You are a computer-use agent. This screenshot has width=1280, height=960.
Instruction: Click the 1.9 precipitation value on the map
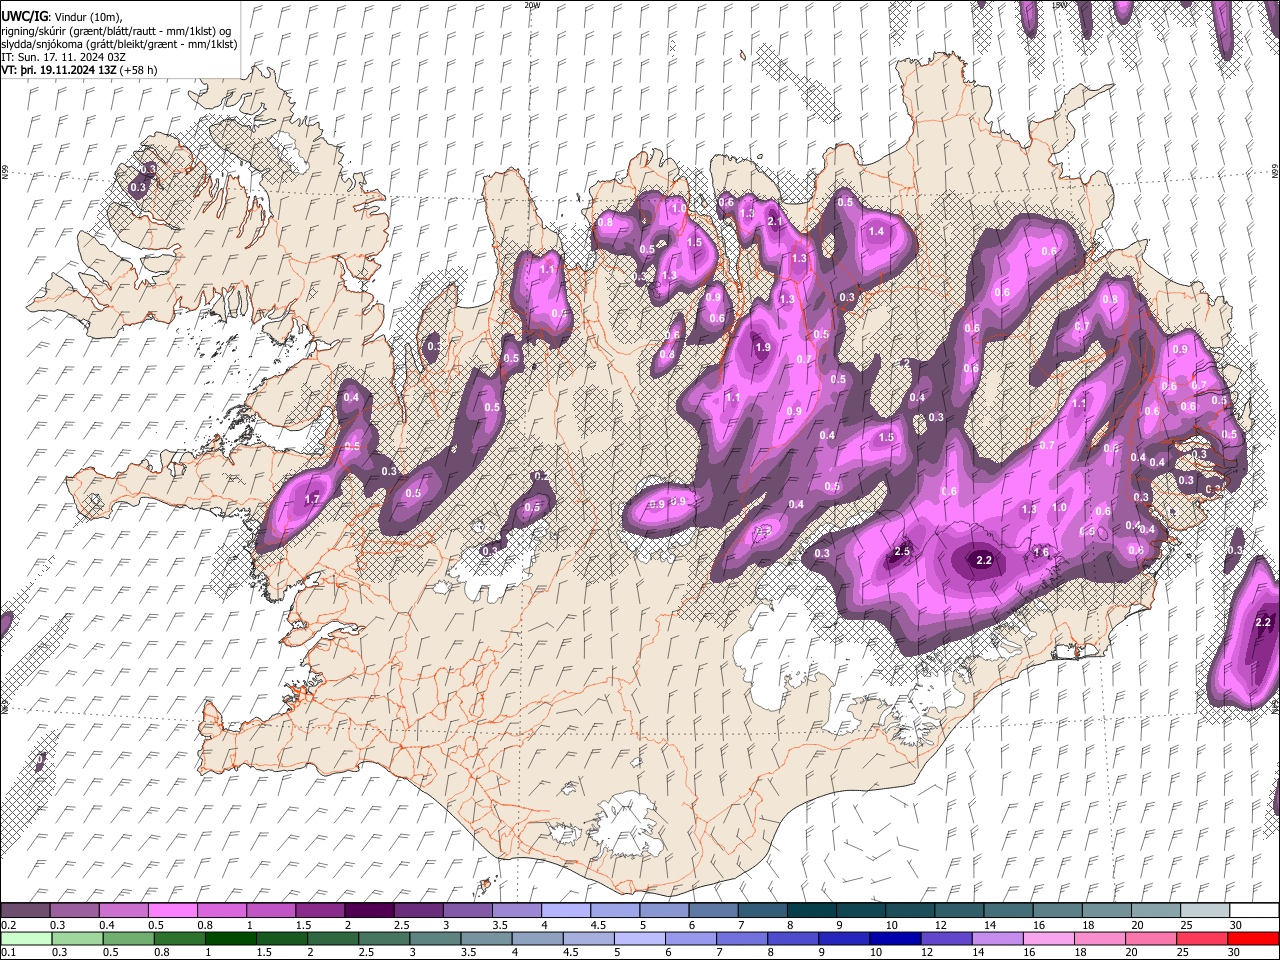763,347
